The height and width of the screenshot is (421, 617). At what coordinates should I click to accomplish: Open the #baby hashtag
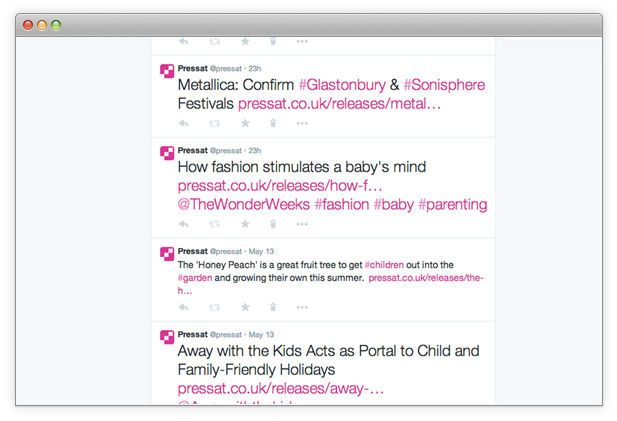pos(393,205)
